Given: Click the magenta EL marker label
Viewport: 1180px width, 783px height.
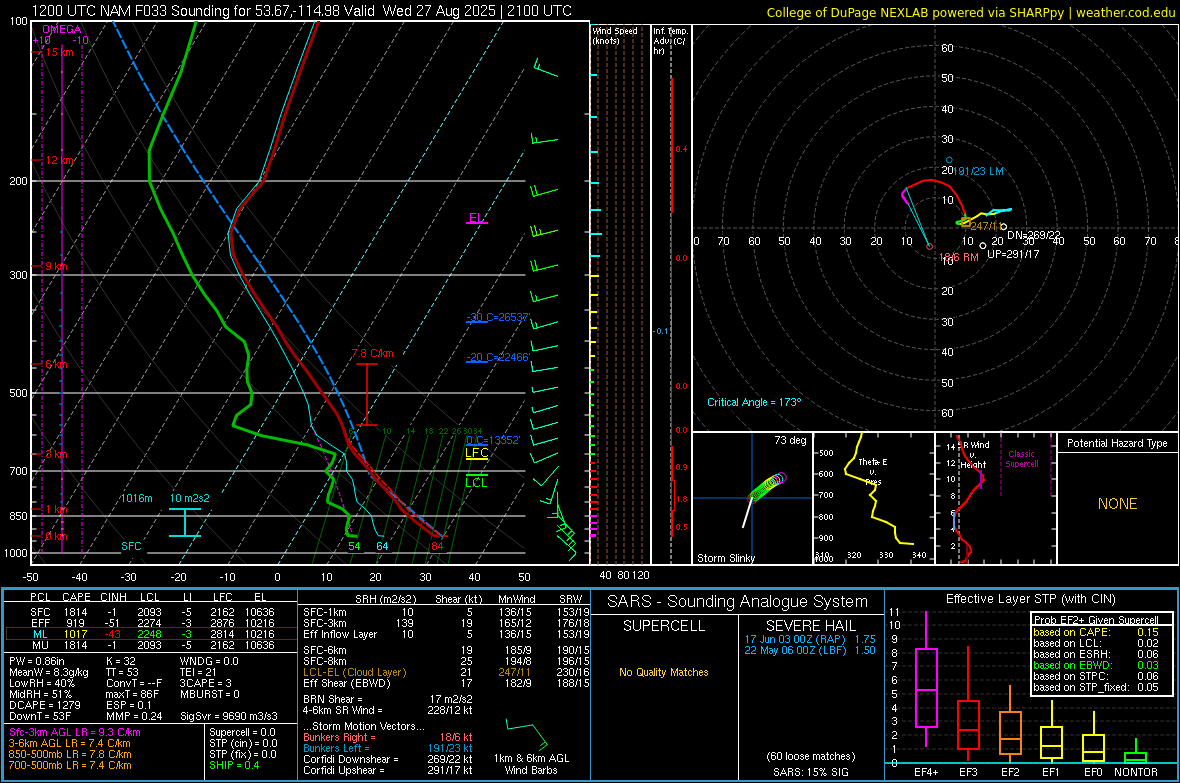Looking at the screenshot, I should coord(476,218).
